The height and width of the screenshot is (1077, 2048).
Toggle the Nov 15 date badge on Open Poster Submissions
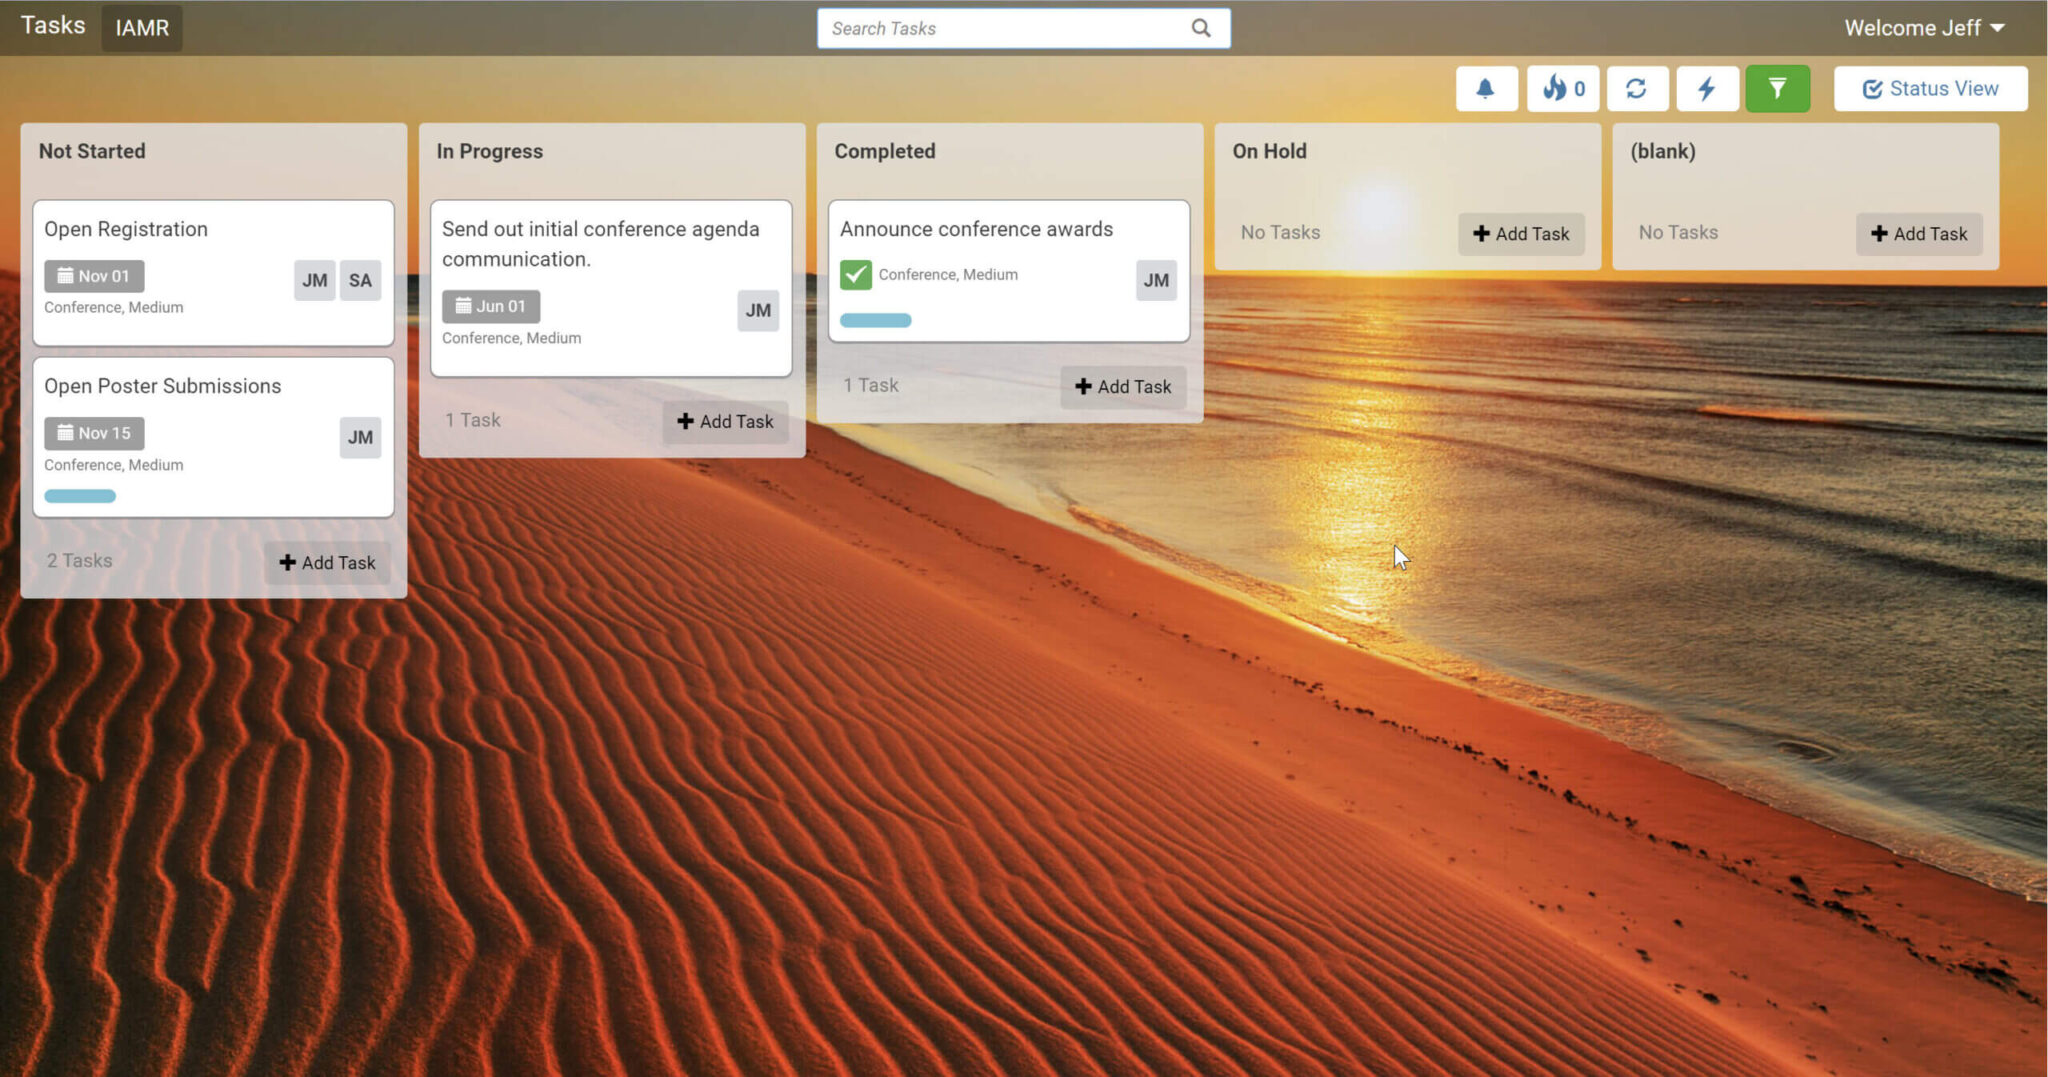tap(94, 432)
